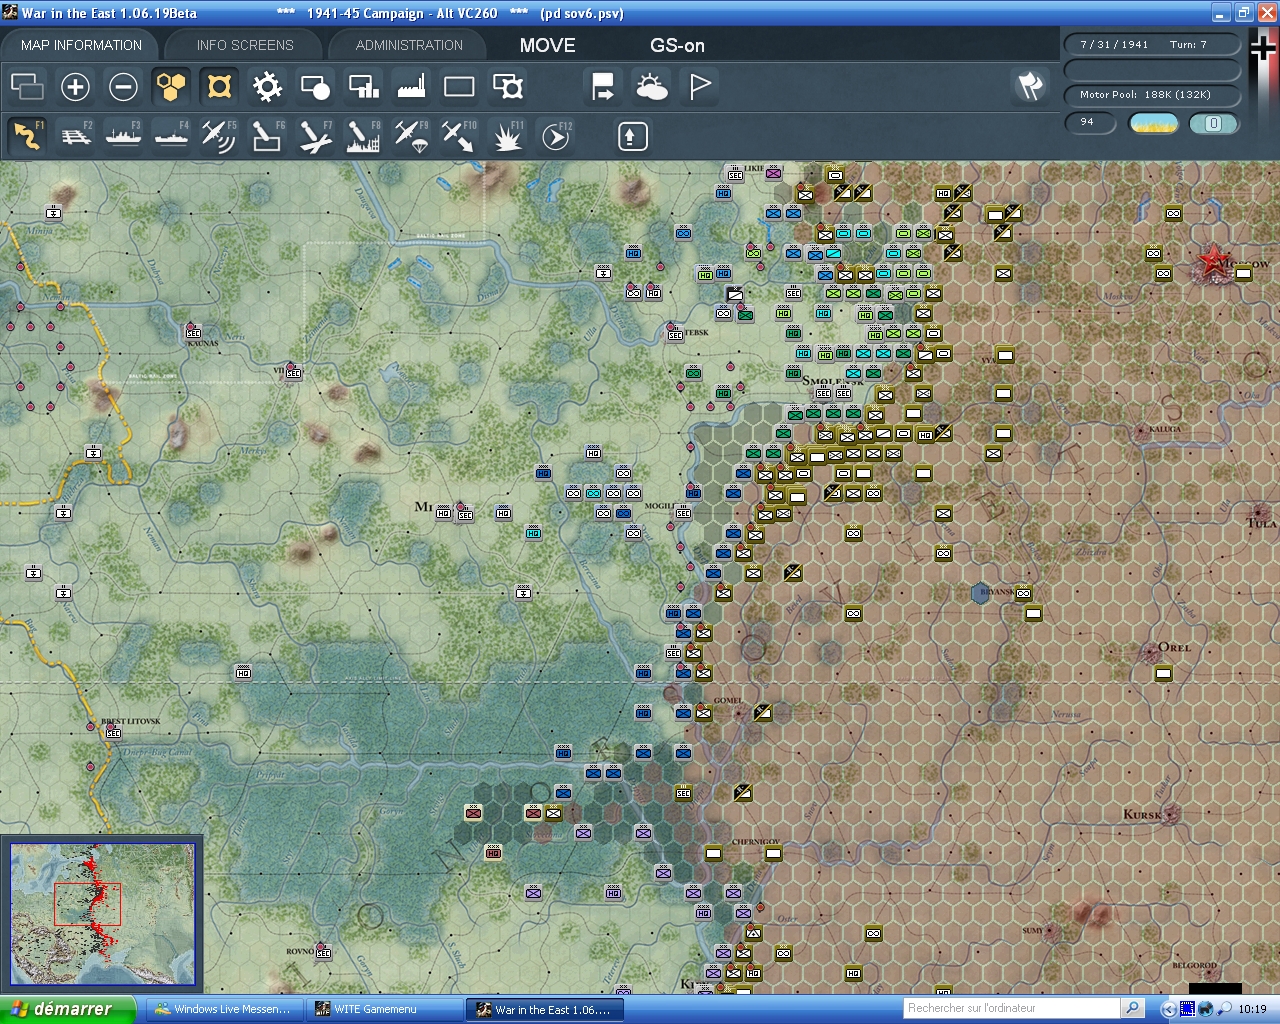This screenshot has height=1024, width=1280.
Task: Switch to Windows Live Messenger in taskbar
Action: tap(224, 1010)
